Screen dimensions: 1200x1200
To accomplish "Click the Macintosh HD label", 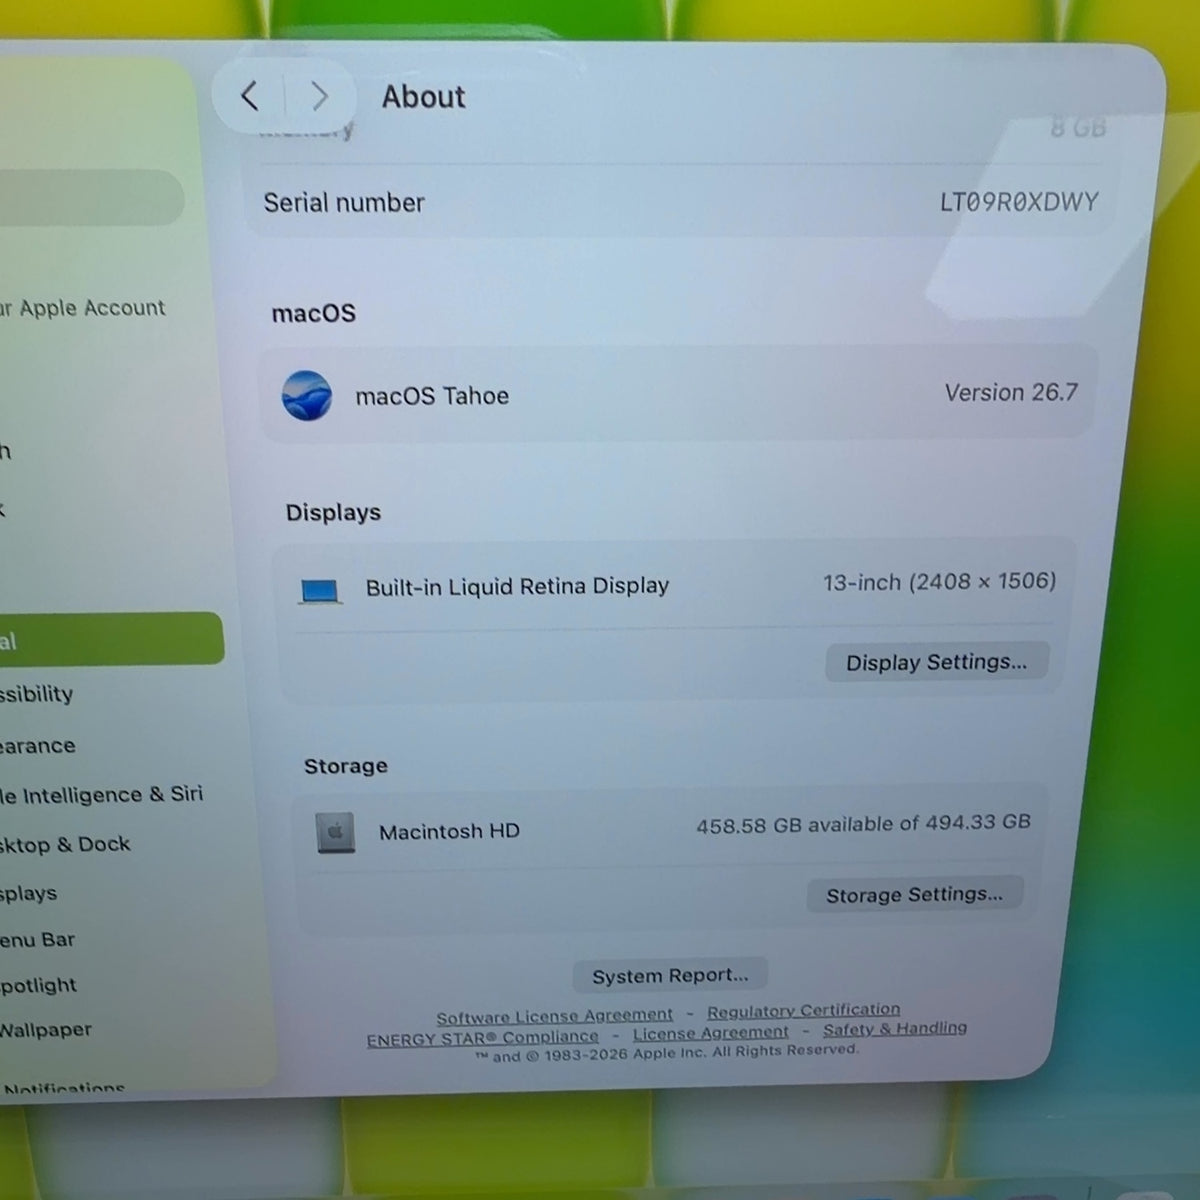I will (449, 832).
